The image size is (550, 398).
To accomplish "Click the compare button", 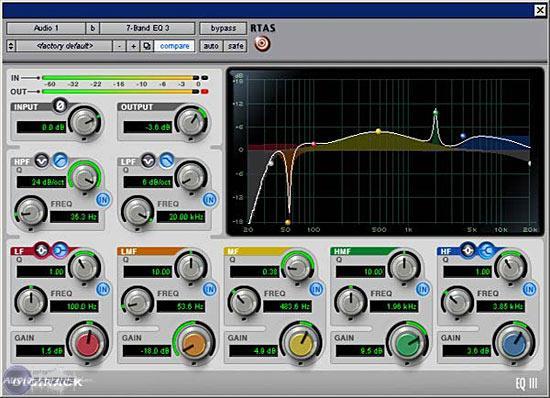I will (x=174, y=46).
